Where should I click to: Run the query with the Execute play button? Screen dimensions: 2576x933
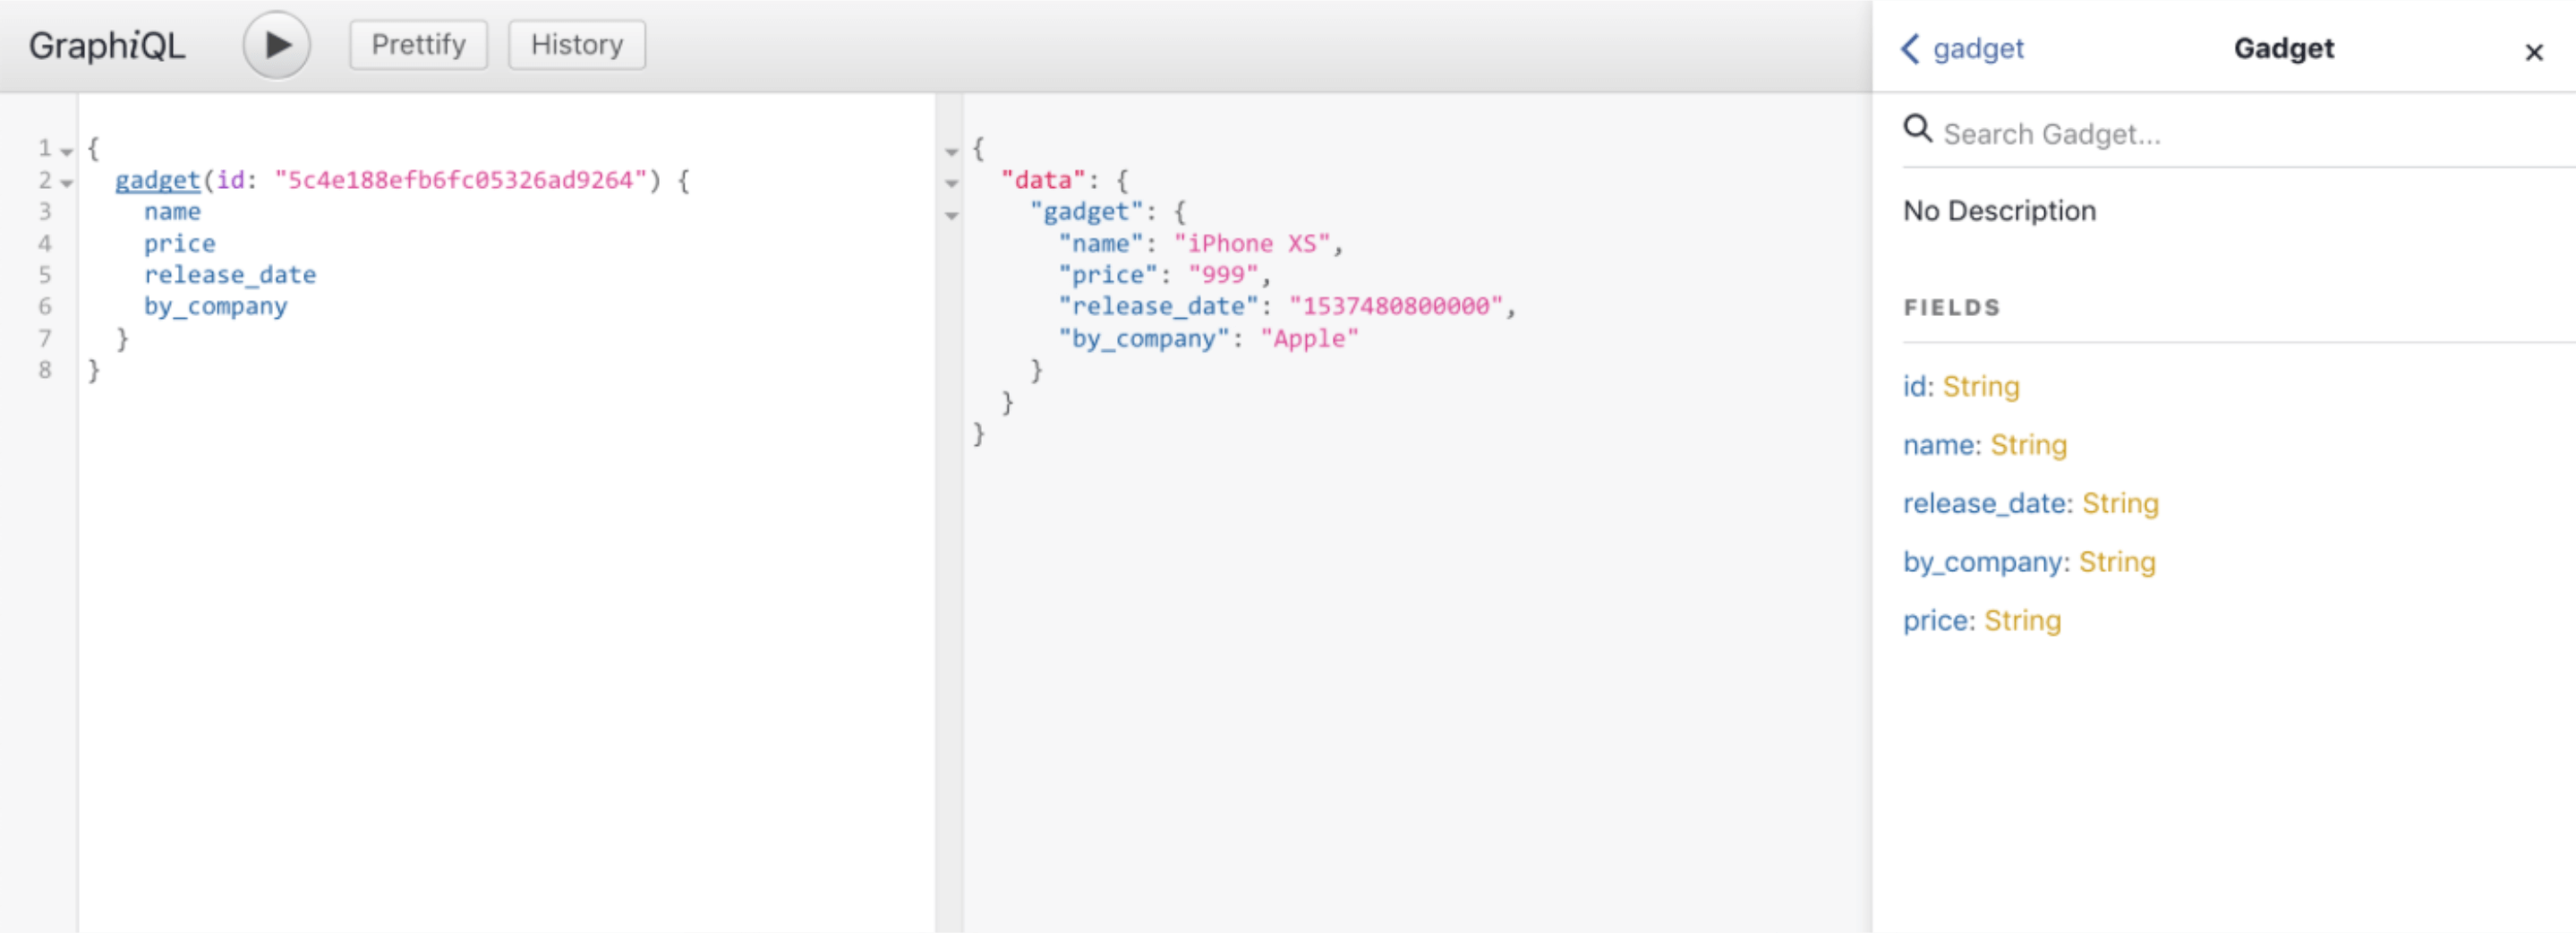coord(276,45)
